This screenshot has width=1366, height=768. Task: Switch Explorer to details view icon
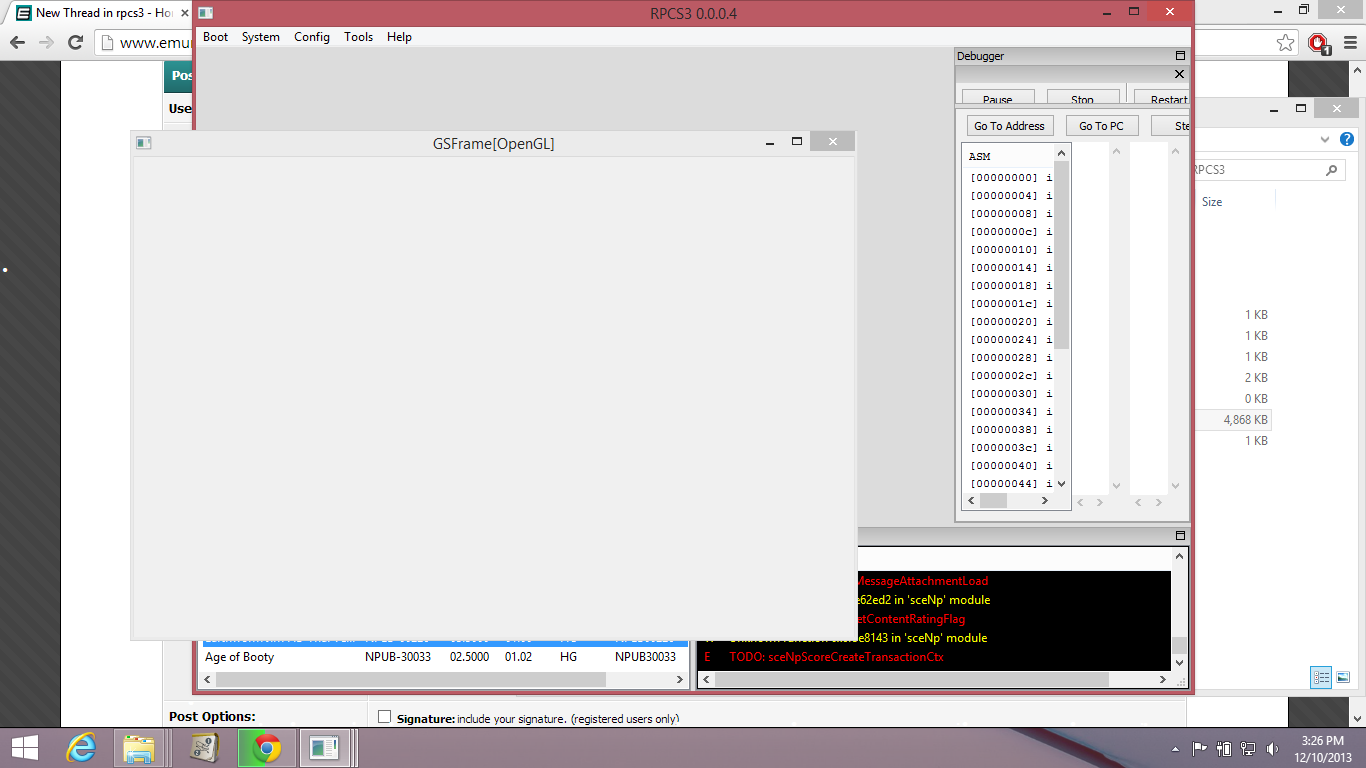1321,677
